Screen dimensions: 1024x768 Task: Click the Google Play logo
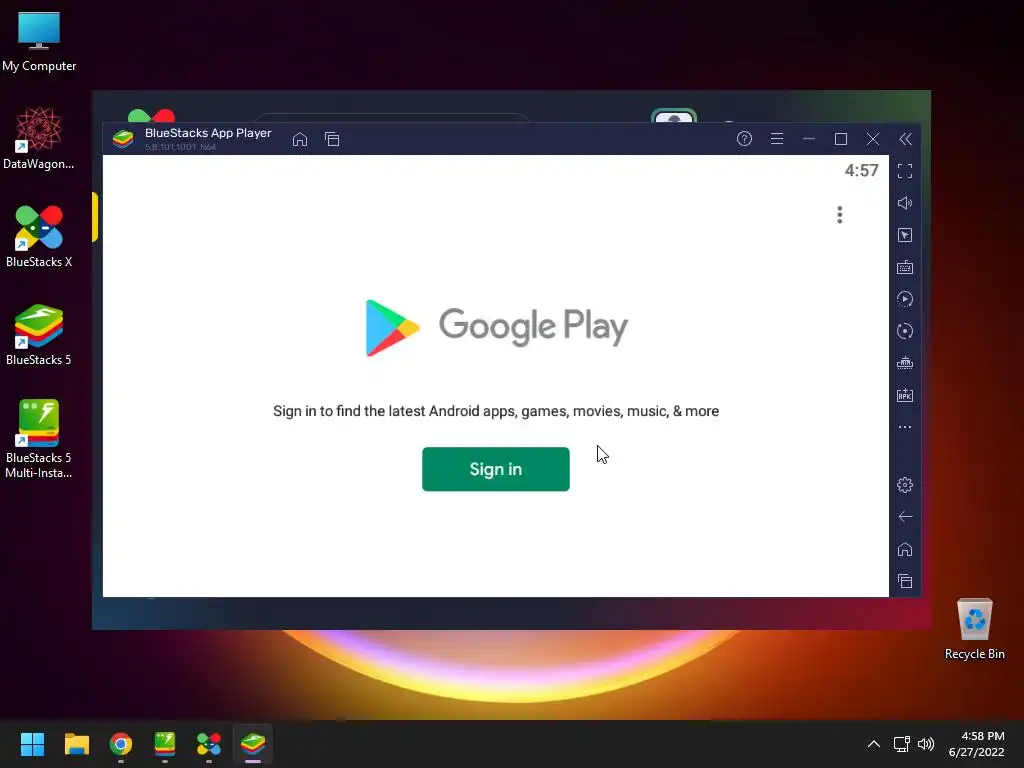tap(496, 327)
